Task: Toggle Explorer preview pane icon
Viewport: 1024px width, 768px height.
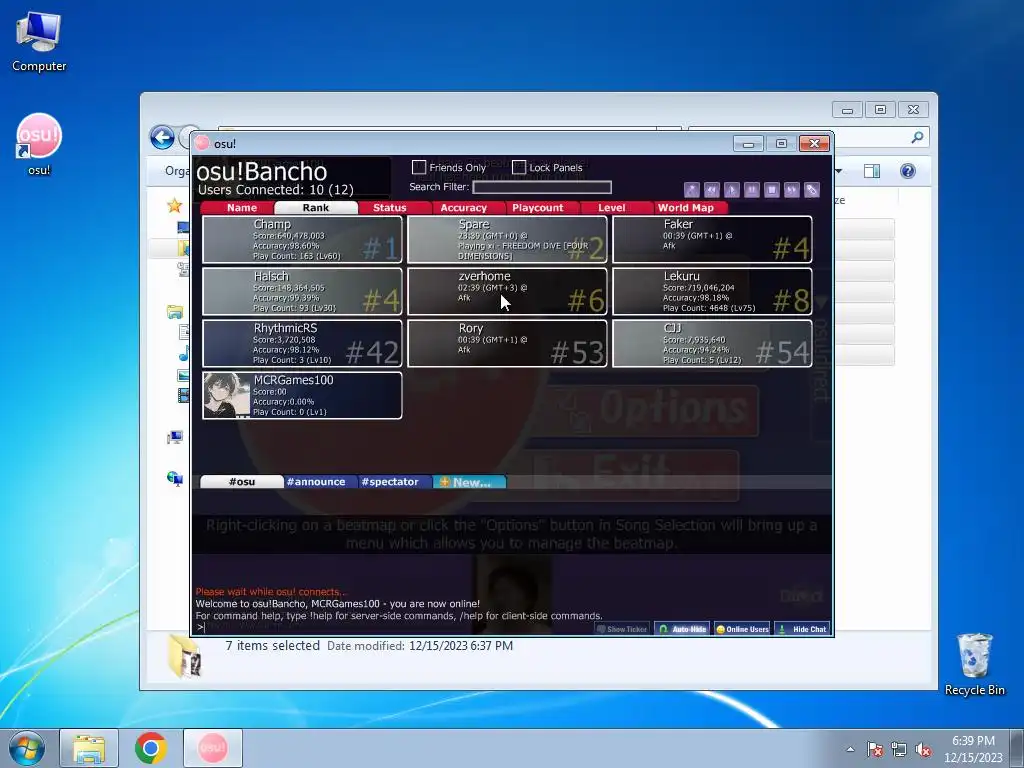Action: 872,171
